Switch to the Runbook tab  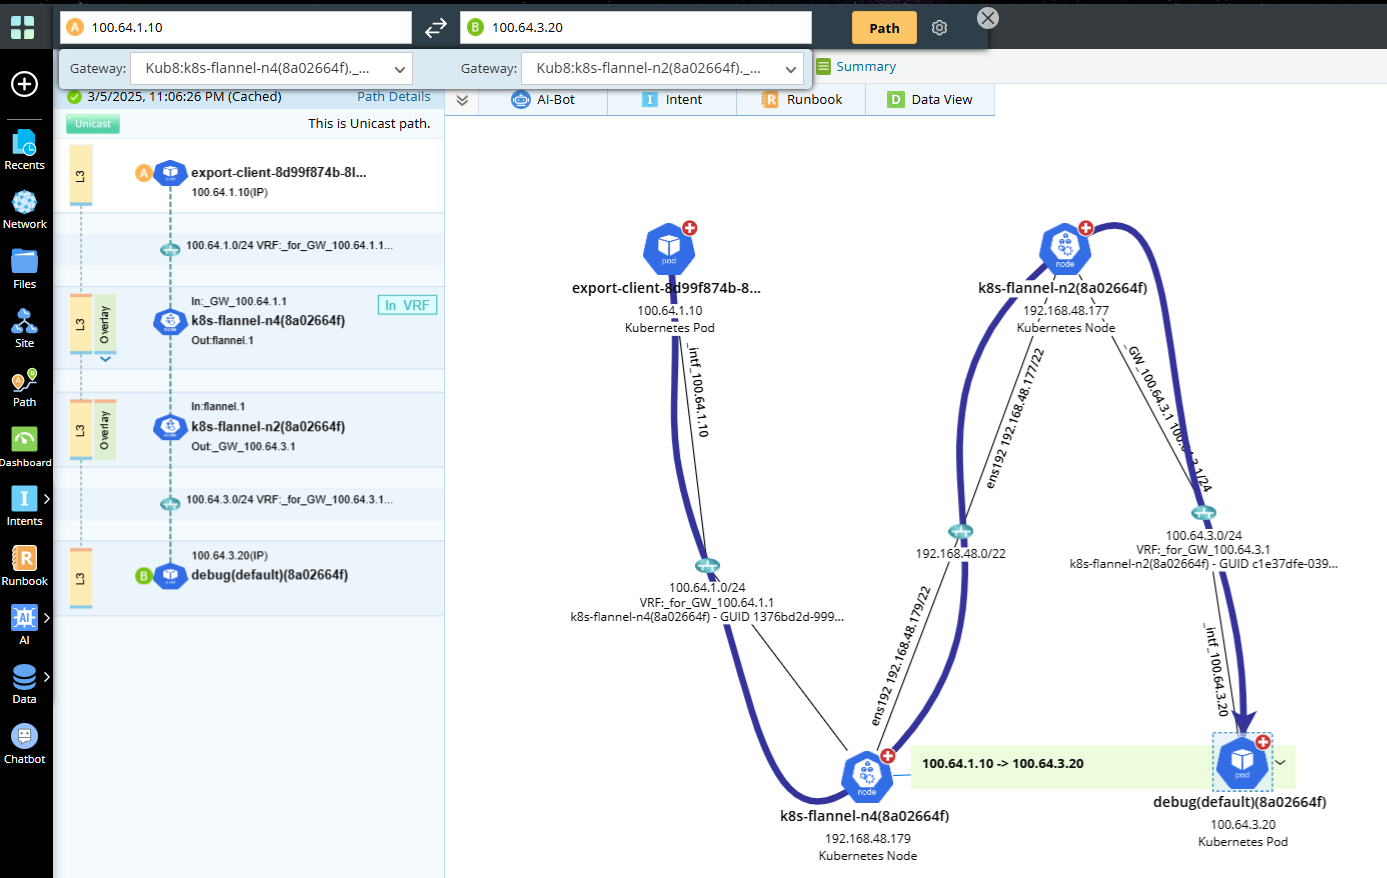tap(801, 100)
